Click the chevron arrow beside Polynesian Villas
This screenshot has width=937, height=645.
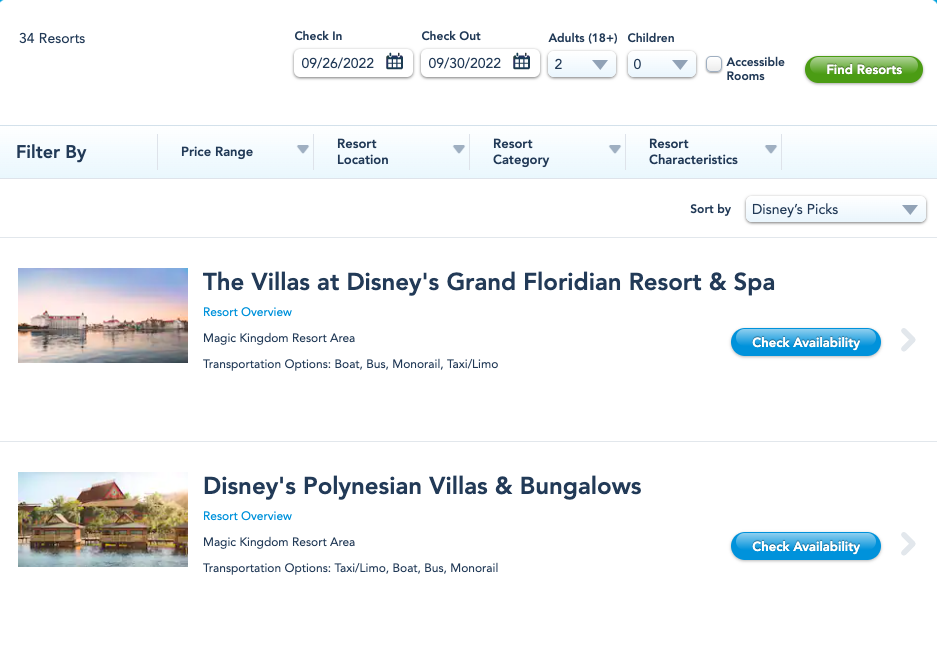coord(908,544)
